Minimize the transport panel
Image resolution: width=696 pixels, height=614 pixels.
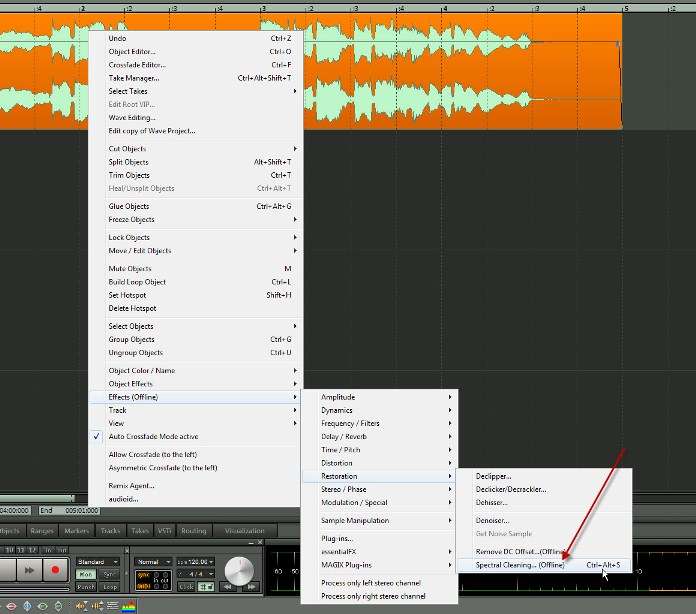click(251, 542)
